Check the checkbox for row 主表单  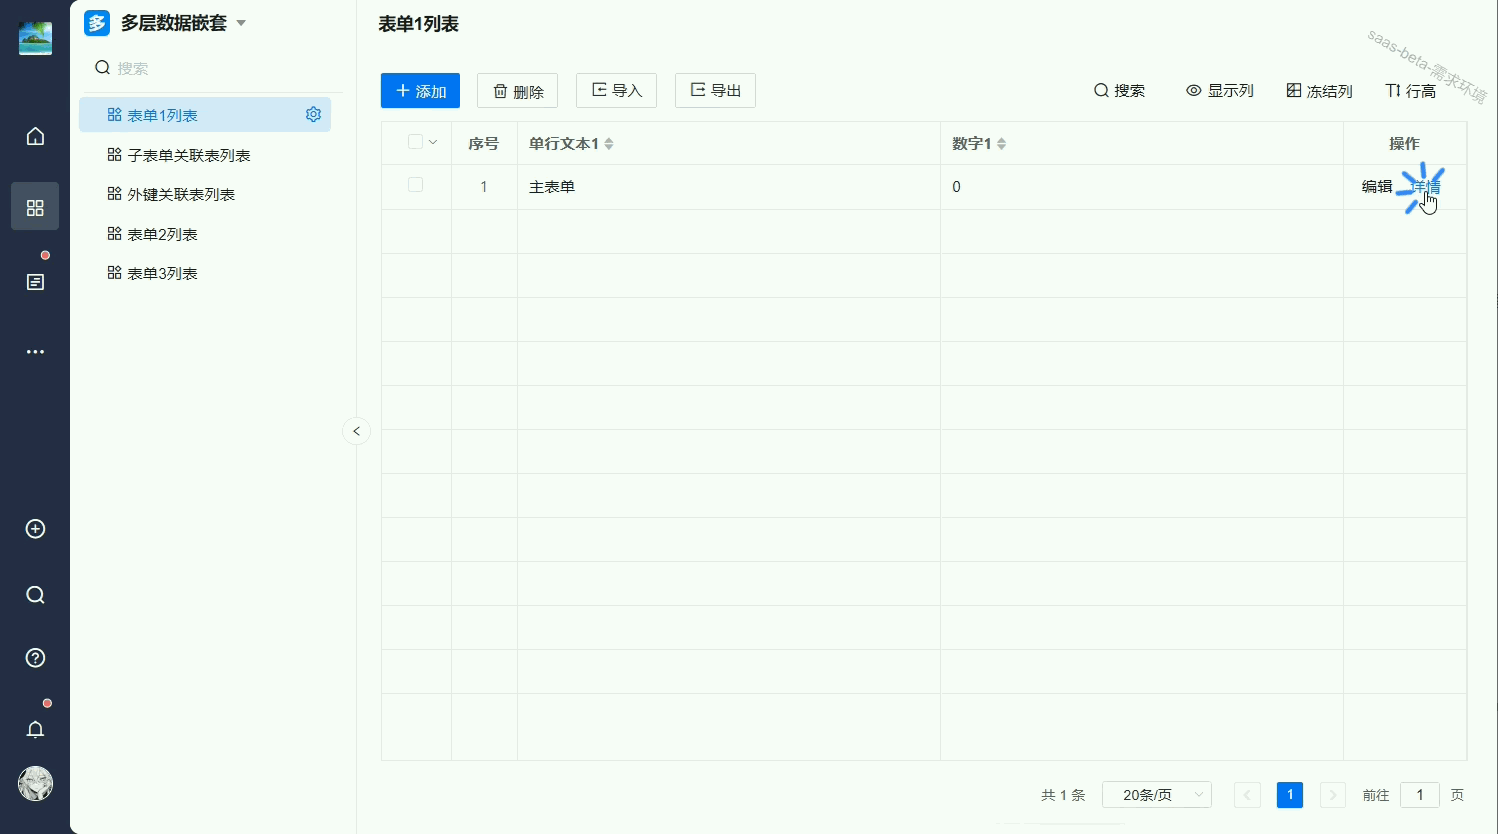click(x=416, y=186)
